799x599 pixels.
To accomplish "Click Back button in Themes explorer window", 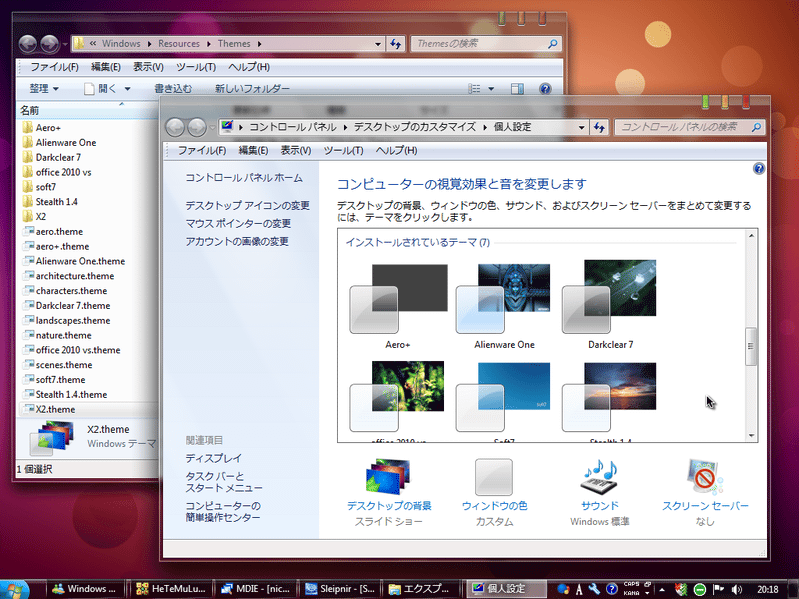I will [28, 44].
